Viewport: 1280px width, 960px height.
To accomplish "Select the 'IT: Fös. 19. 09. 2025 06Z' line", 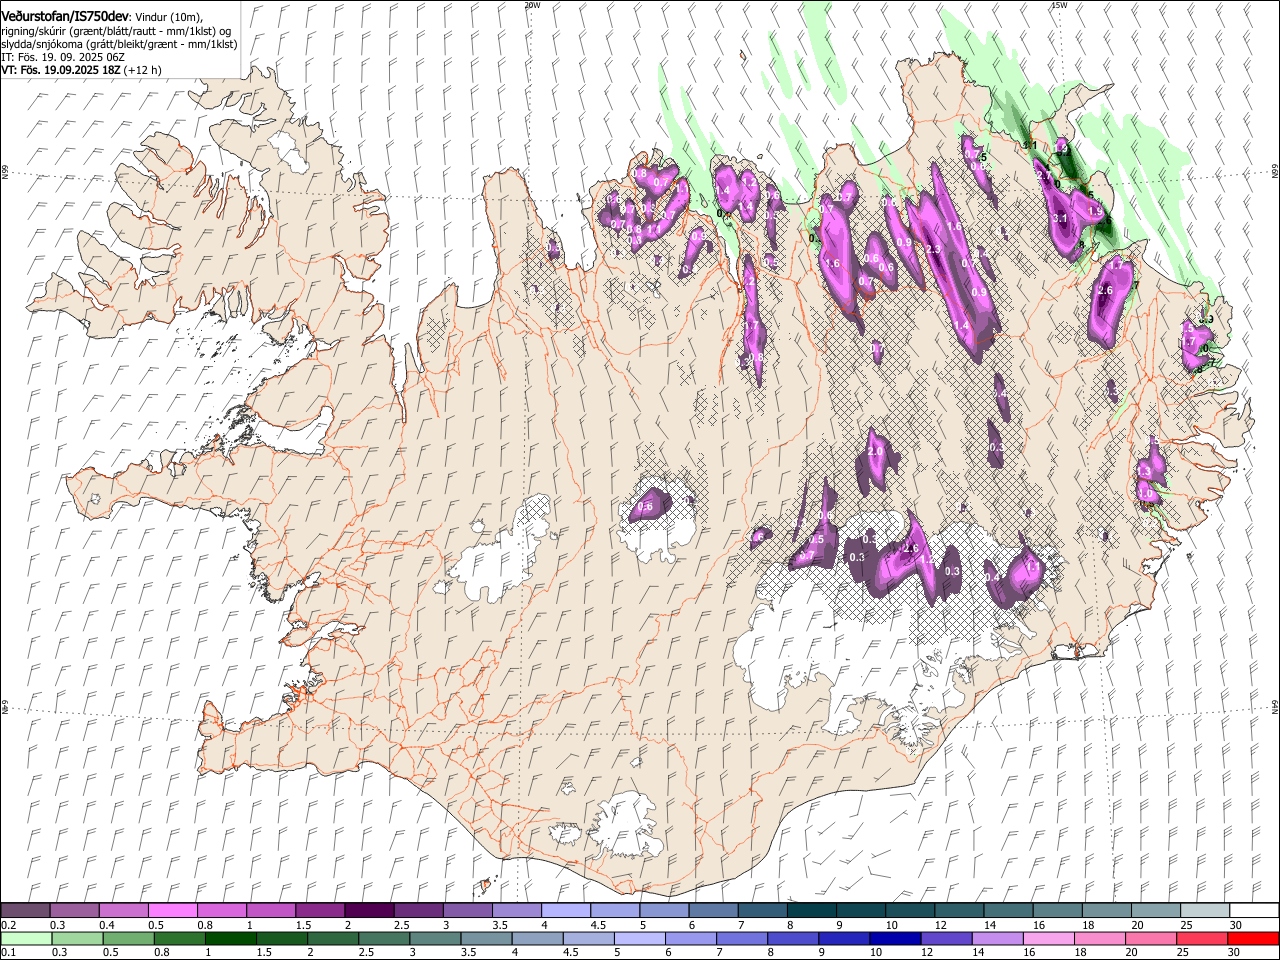I will [x=63, y=57].
